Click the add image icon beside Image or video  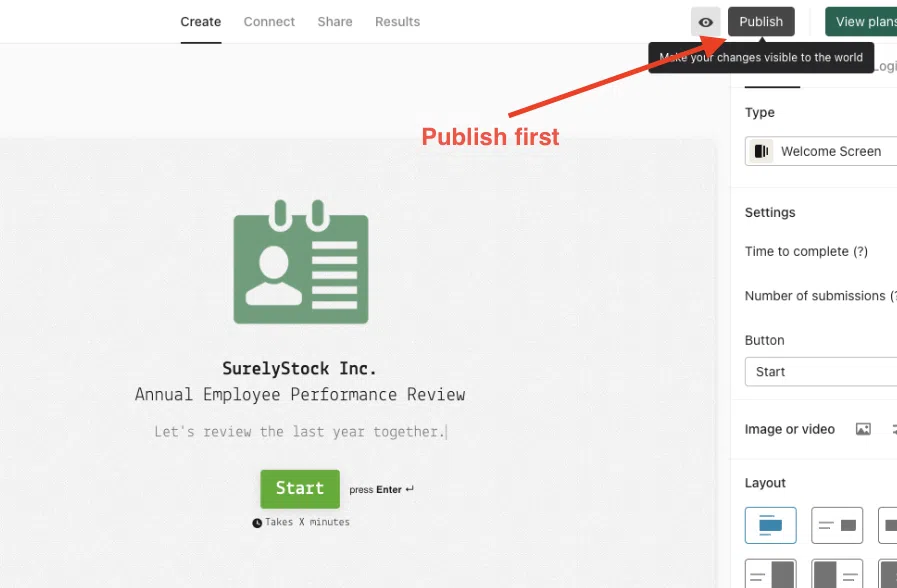(x=863, y=429)
